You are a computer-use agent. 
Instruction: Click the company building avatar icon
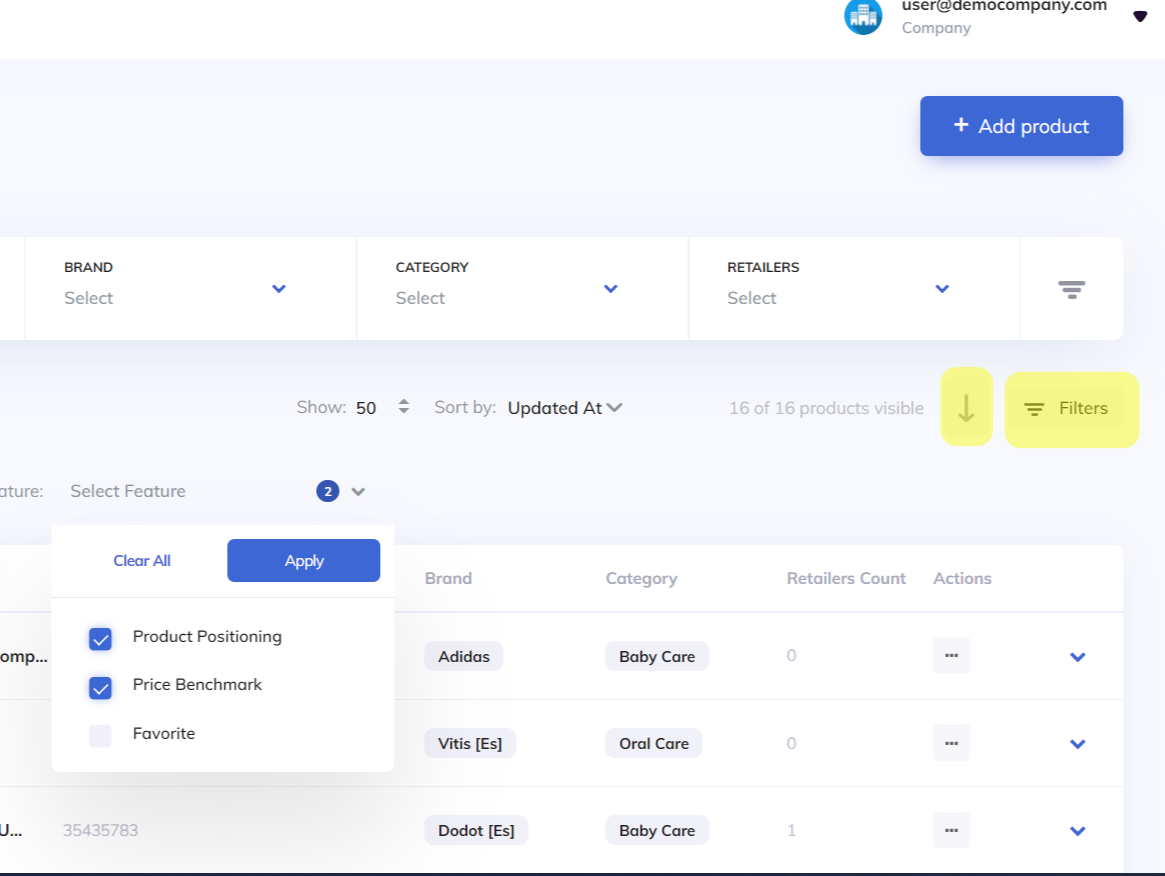(863, 16)
